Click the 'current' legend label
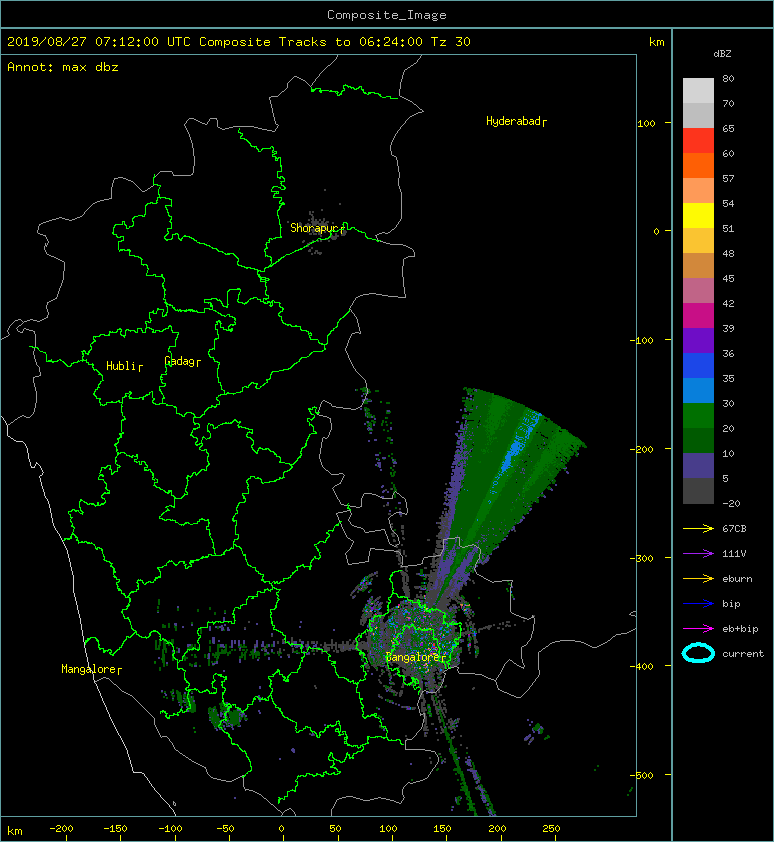The image size is (774, 842). click(x=743, y=654)
